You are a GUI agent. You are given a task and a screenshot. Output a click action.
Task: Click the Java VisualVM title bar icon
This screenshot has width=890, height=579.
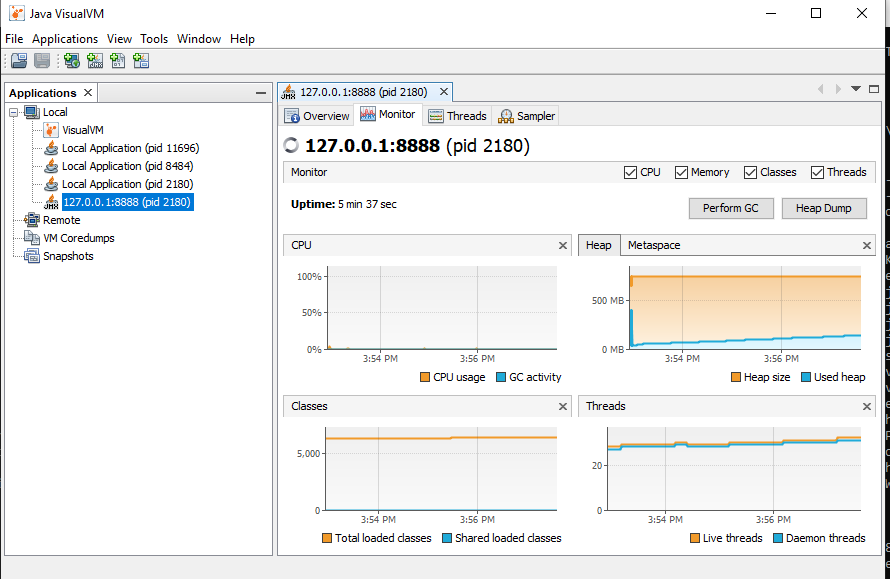click(17, 13)
